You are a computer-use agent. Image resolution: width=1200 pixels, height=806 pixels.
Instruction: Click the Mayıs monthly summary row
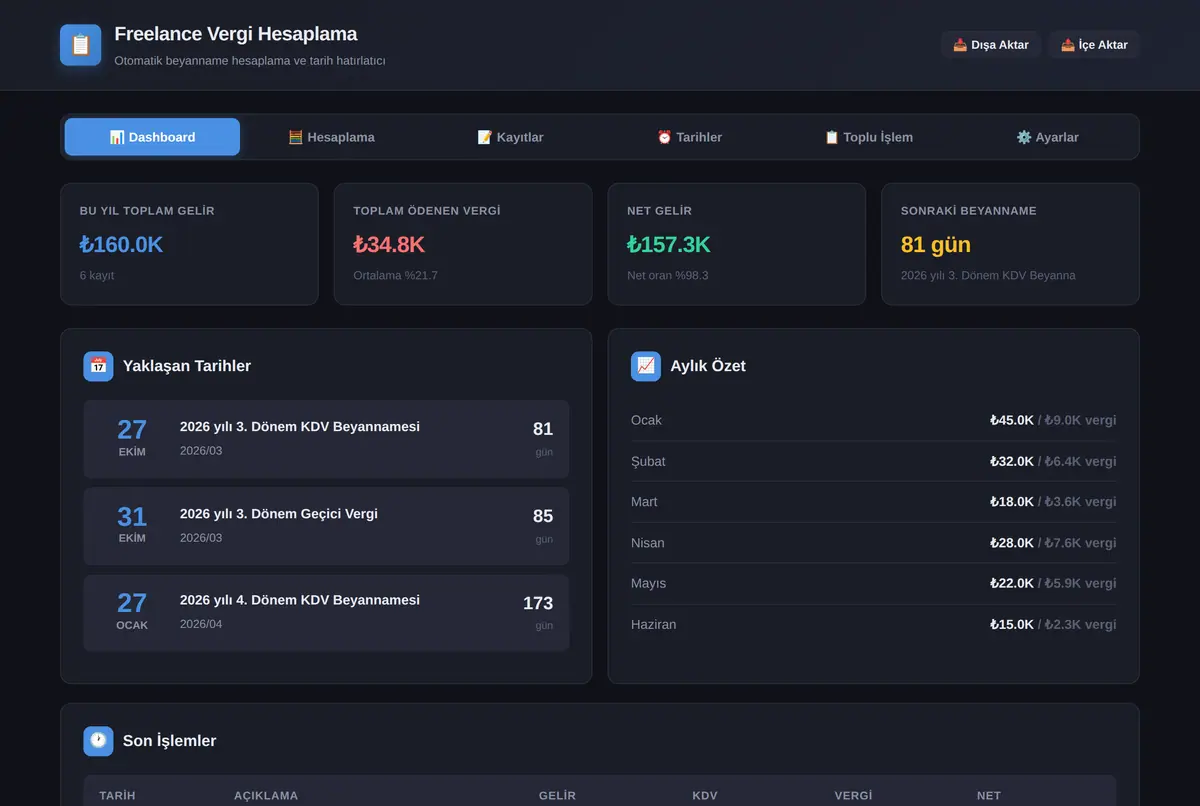[x=874, y=583]
